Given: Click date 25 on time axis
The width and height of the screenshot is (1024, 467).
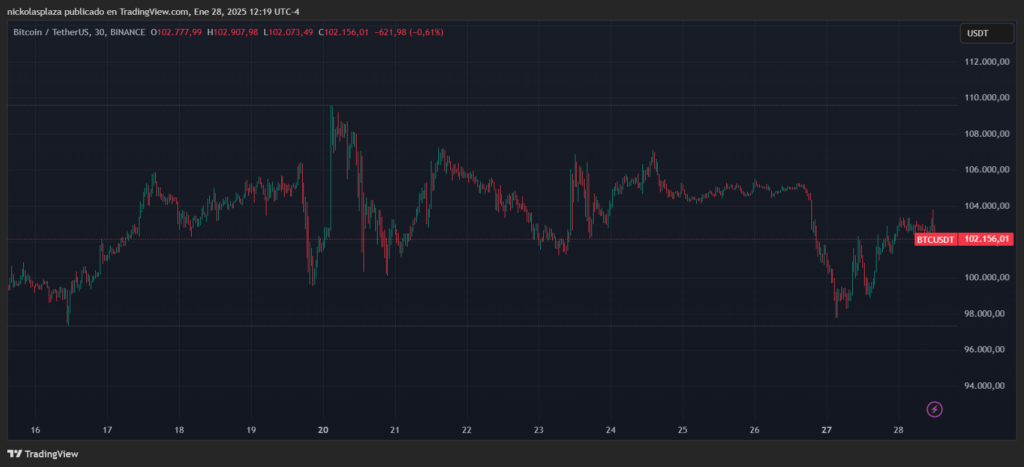Looking at the screenshot, I should 682,430.
